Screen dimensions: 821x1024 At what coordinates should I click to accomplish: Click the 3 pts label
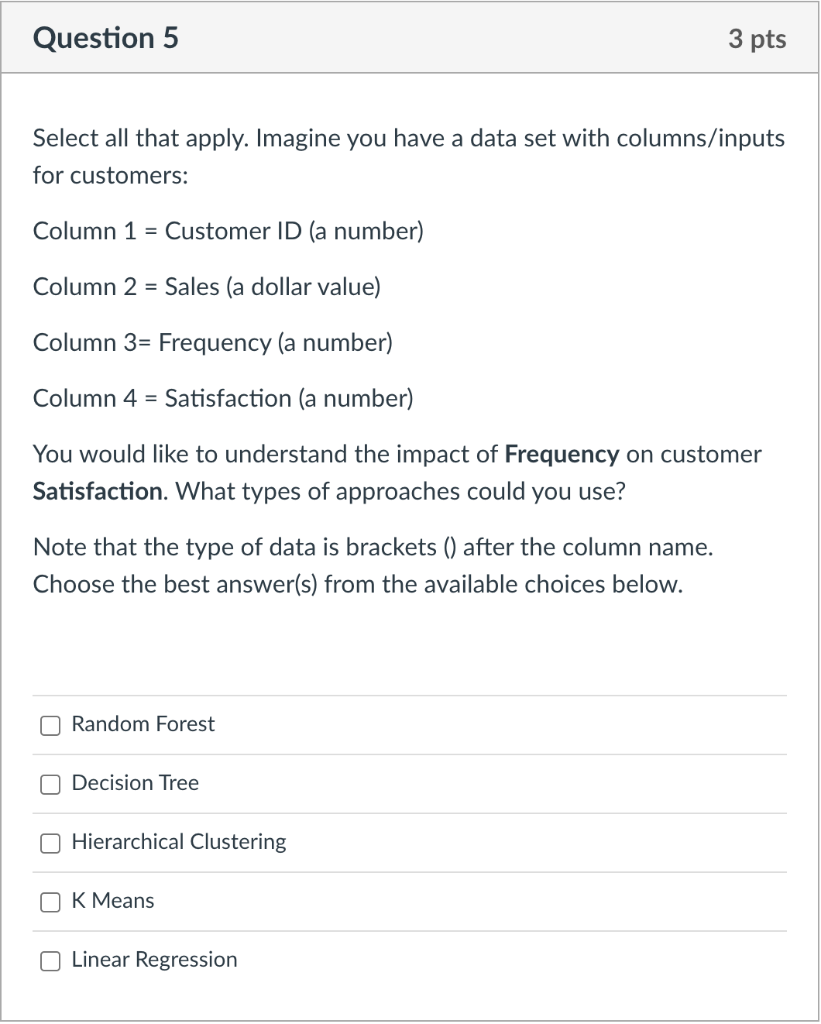click(x=757, y=38)
